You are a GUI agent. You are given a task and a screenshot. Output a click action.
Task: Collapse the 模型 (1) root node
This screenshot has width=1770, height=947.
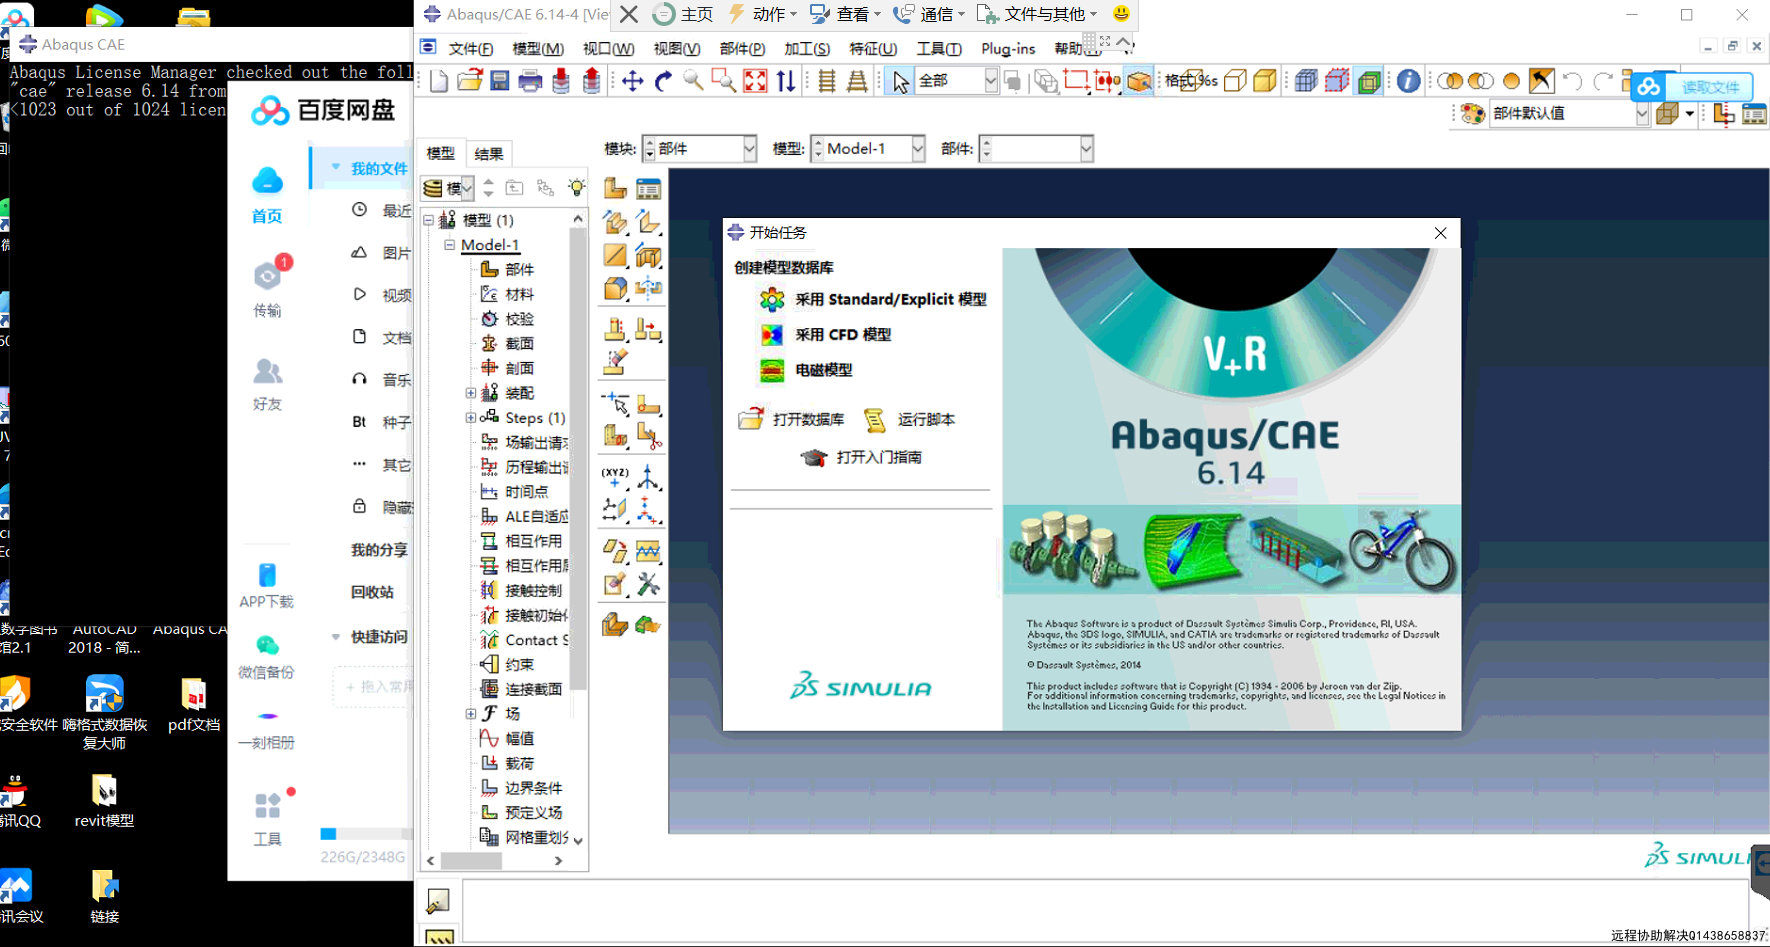428,220
